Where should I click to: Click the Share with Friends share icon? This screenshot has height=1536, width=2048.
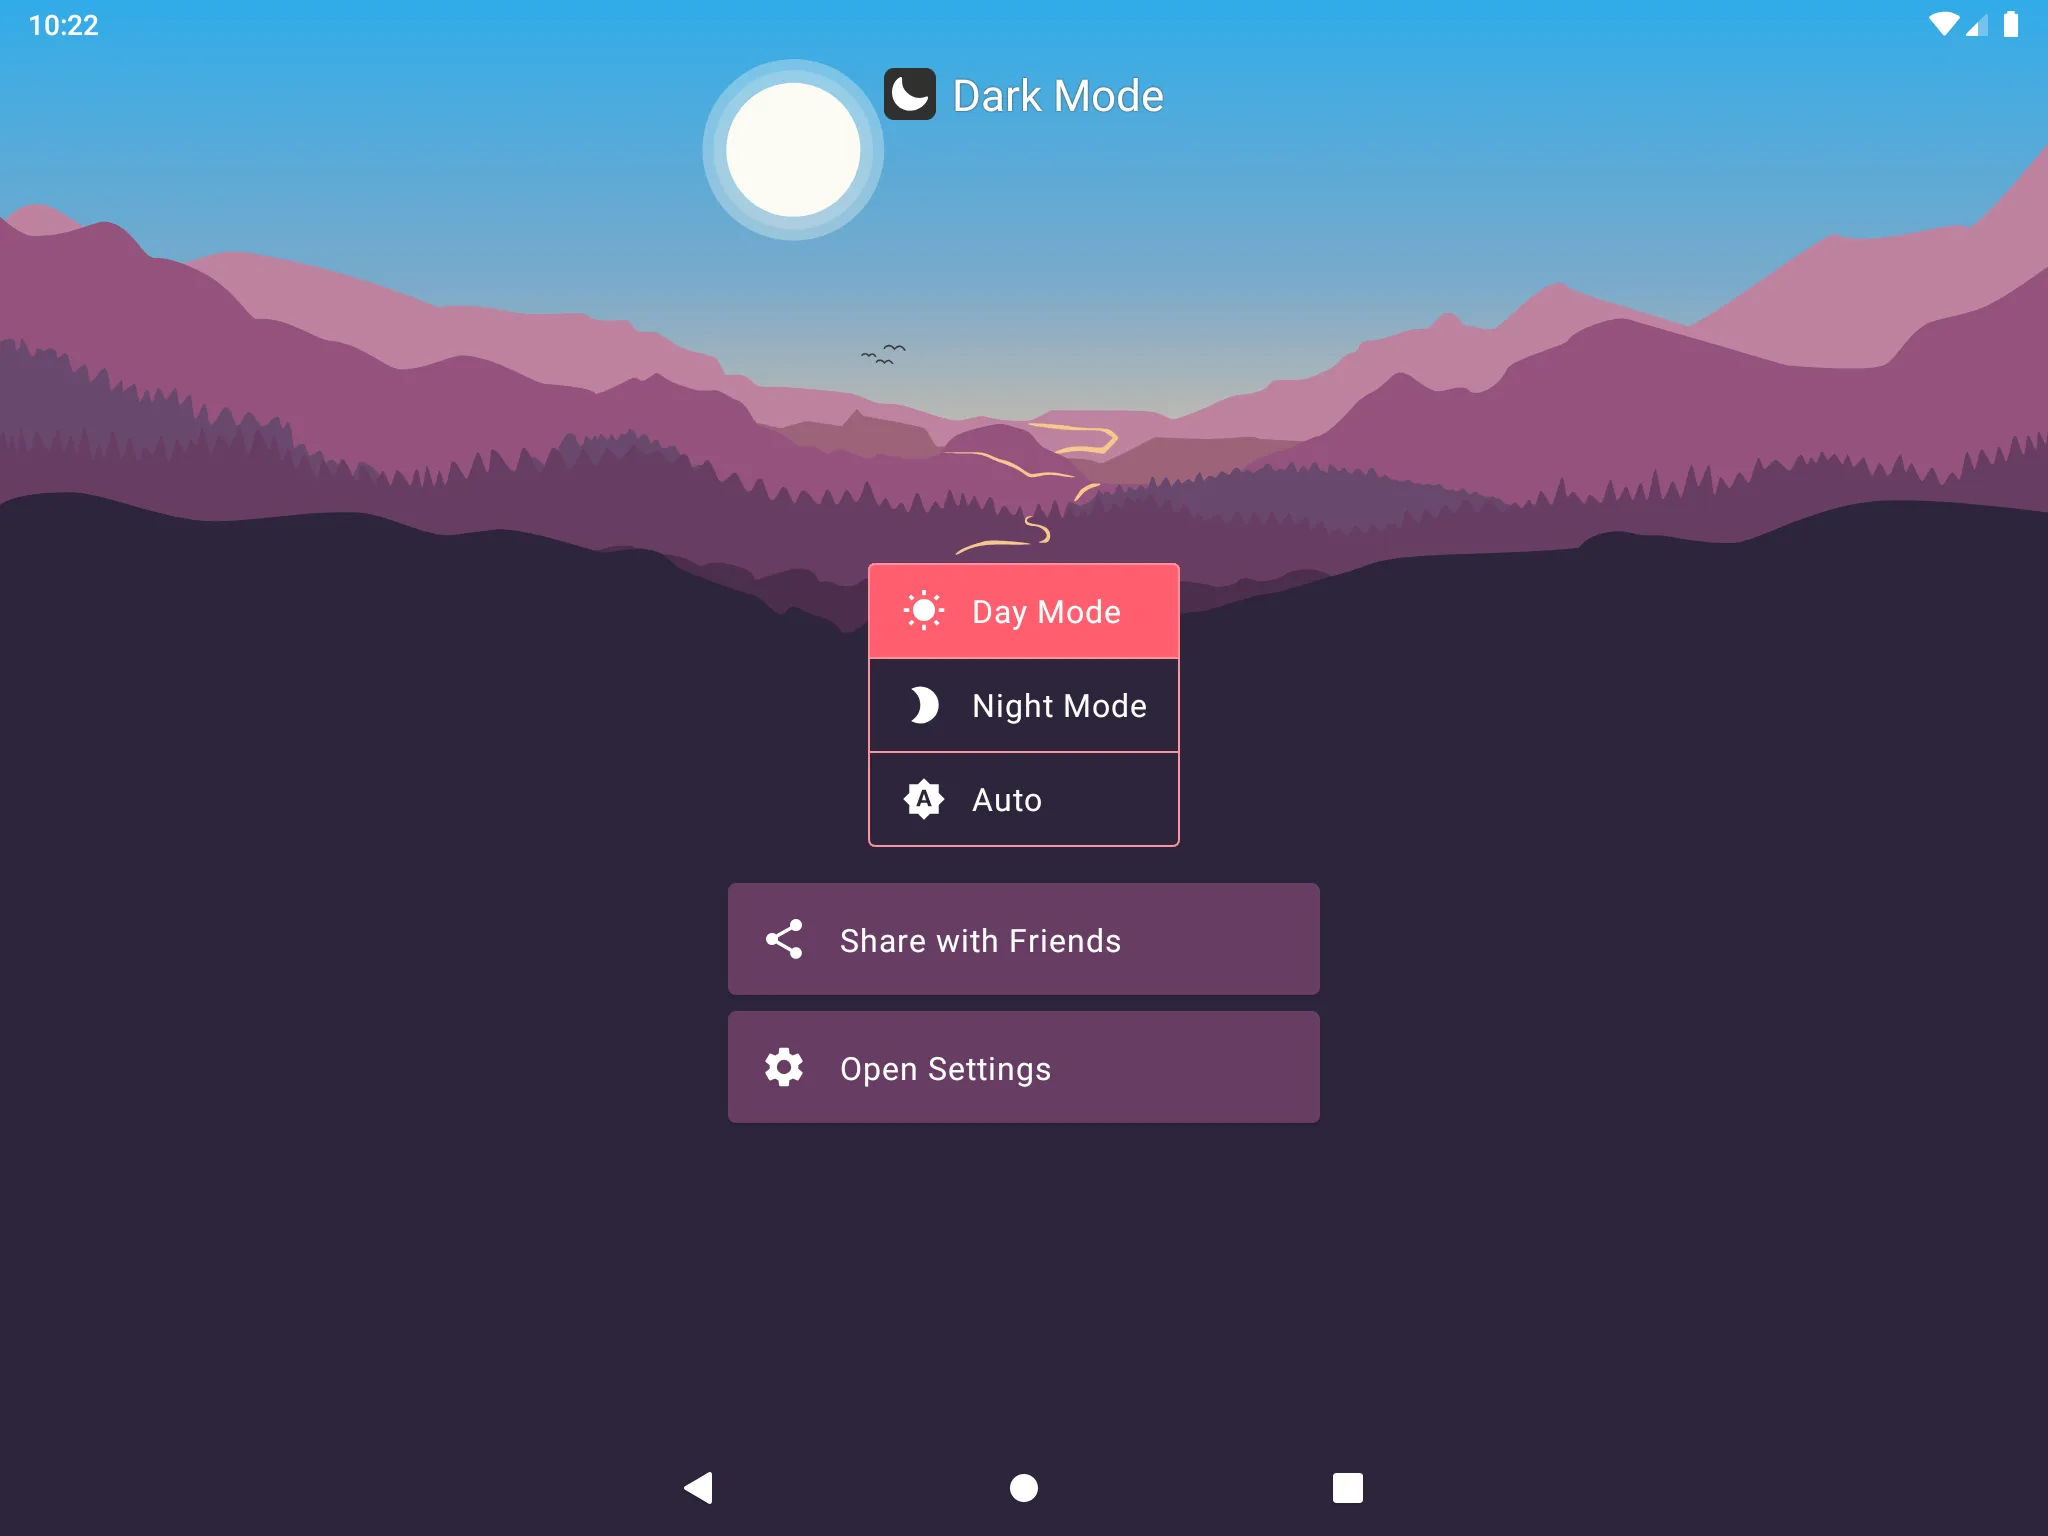784,941
